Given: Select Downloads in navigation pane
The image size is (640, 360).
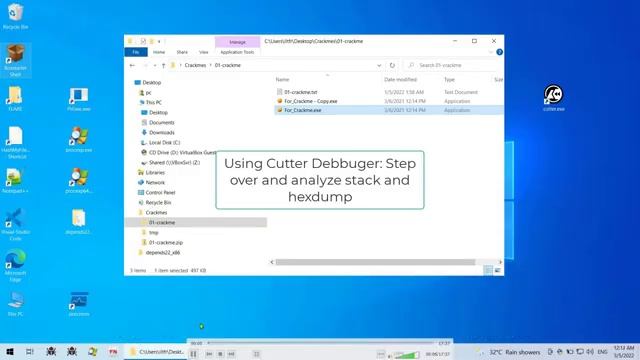Looking at the screenshot, I should pos(161,133).
